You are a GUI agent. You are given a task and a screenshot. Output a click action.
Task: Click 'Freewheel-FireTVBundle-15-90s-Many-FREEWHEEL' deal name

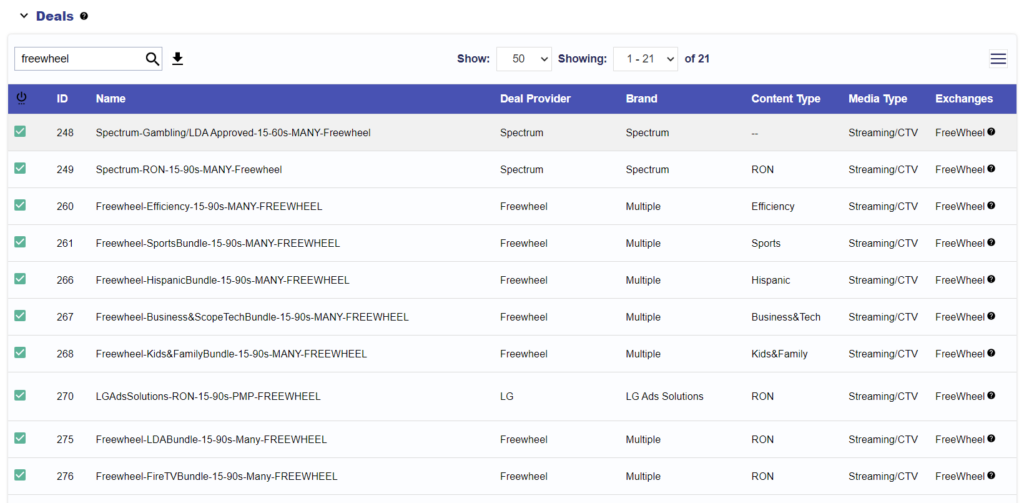216,477
